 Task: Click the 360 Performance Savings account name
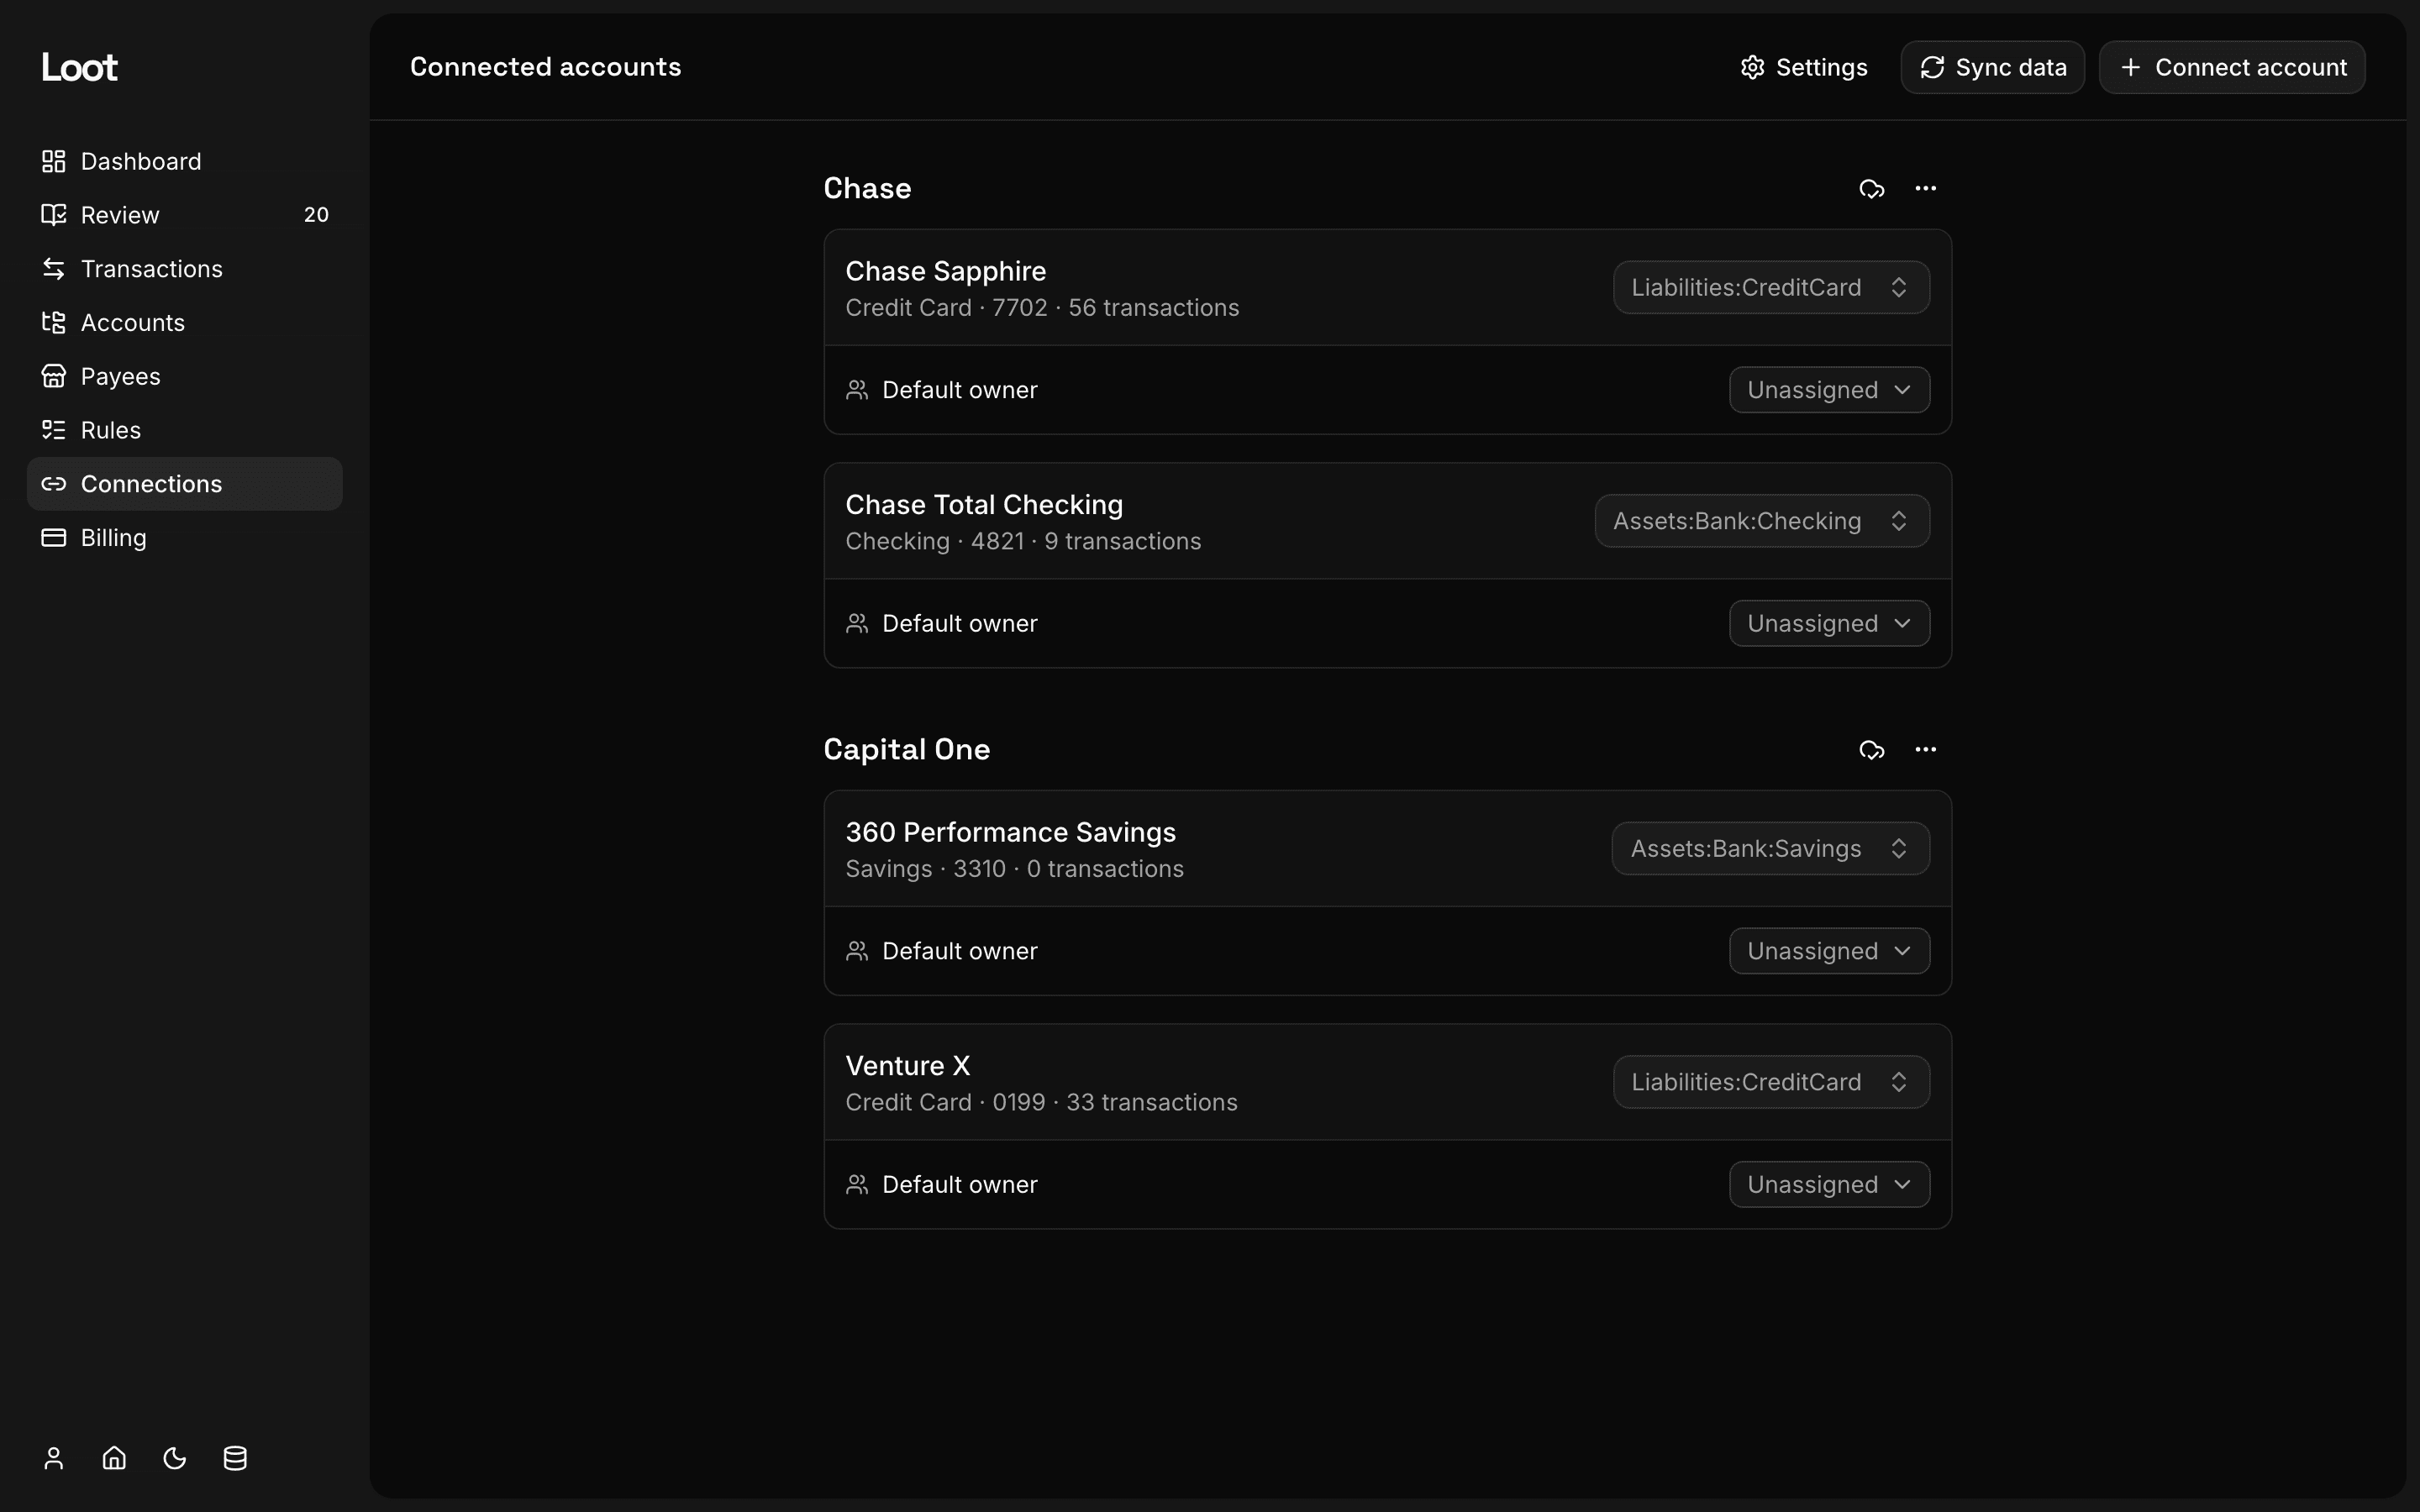(x=1010, y=832)
